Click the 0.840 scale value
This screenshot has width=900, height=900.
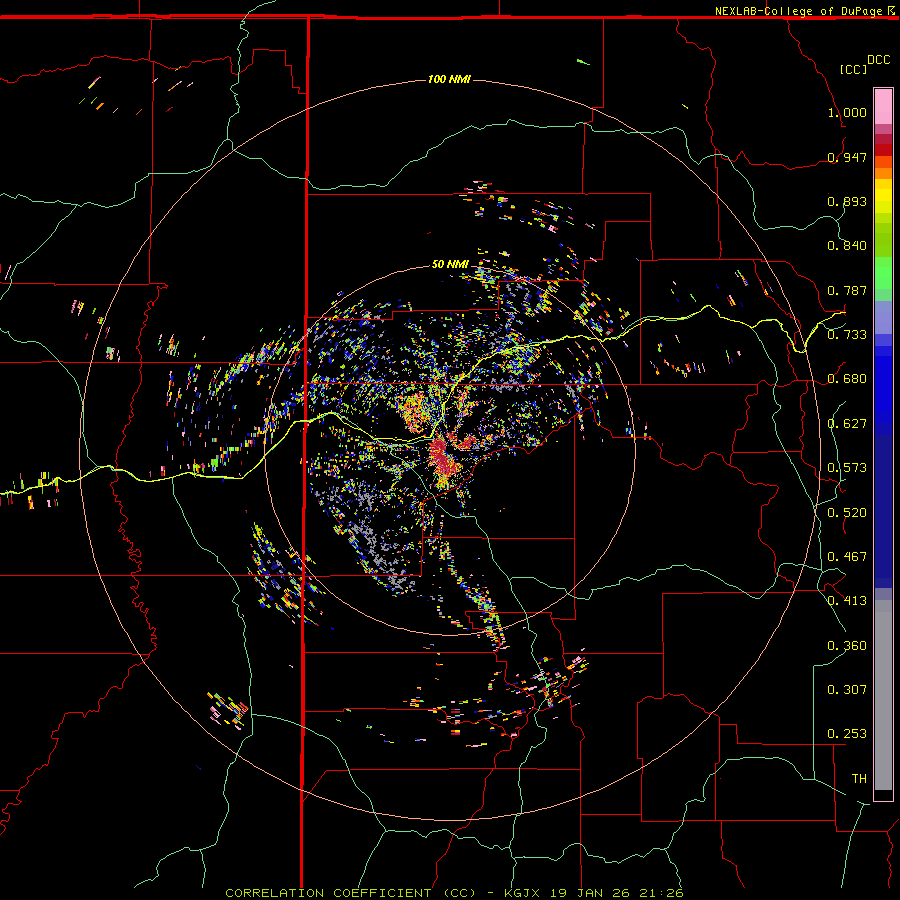pos(847,246)
